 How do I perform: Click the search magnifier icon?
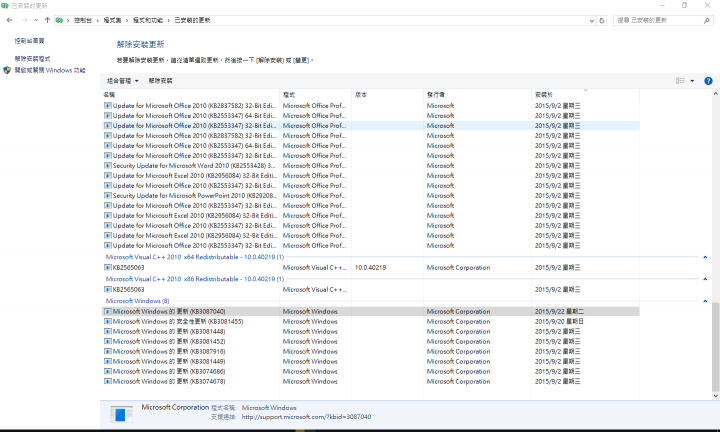pyautogui.click(x=707, y=20)
